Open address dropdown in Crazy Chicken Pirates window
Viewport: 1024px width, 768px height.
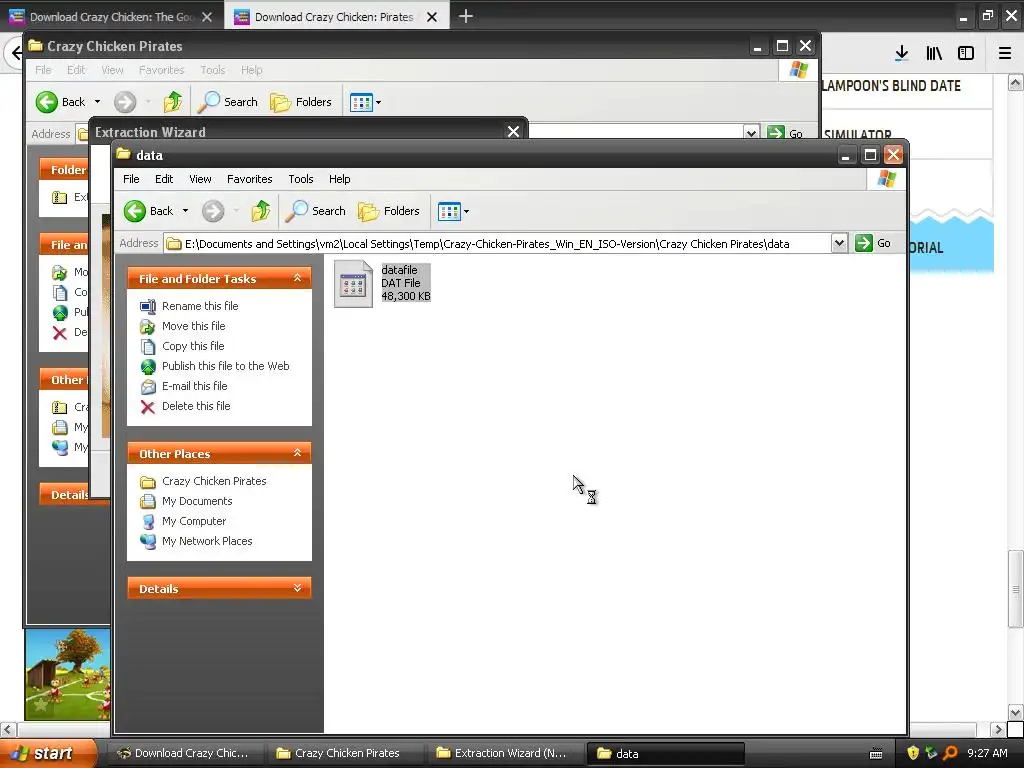[751, 133]
